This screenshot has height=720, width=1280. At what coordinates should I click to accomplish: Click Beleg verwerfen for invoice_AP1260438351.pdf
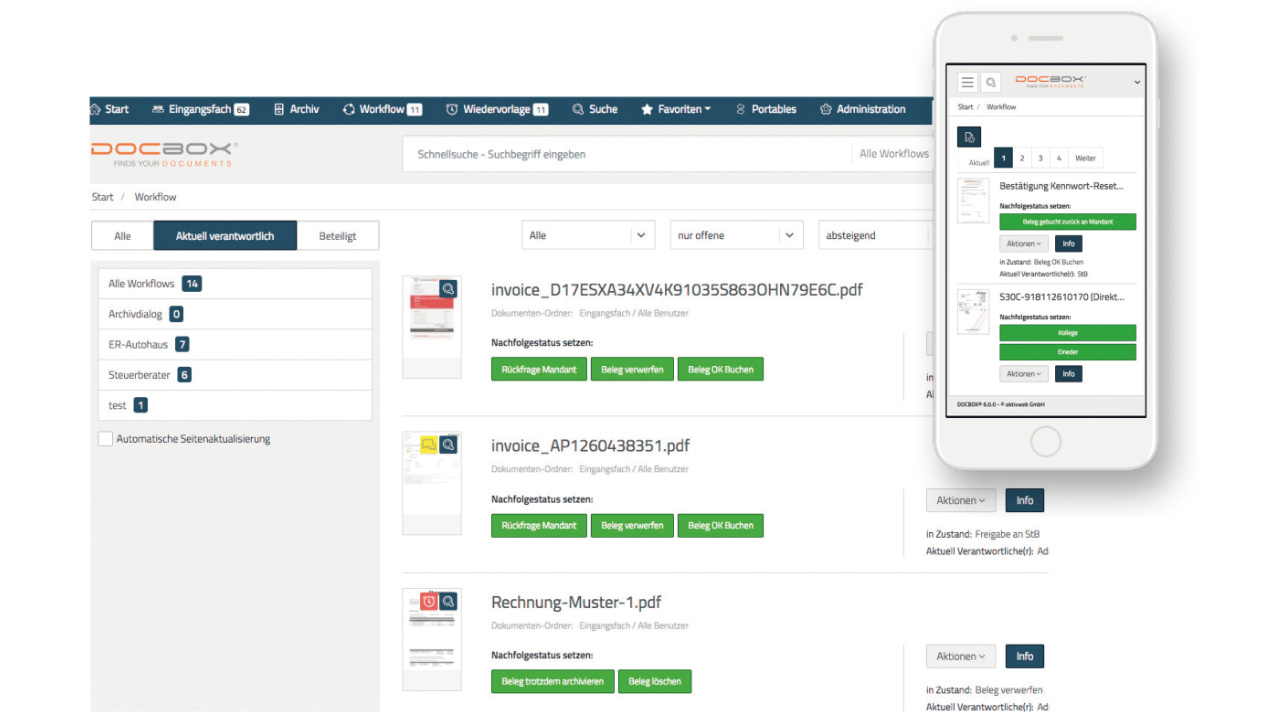[x=632, y=525]
